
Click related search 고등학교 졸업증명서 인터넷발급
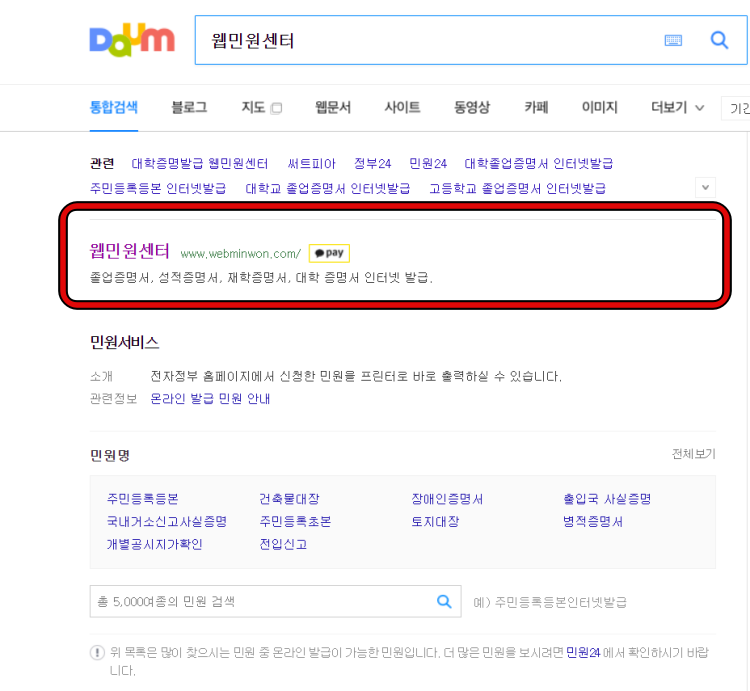click(518, 188)
